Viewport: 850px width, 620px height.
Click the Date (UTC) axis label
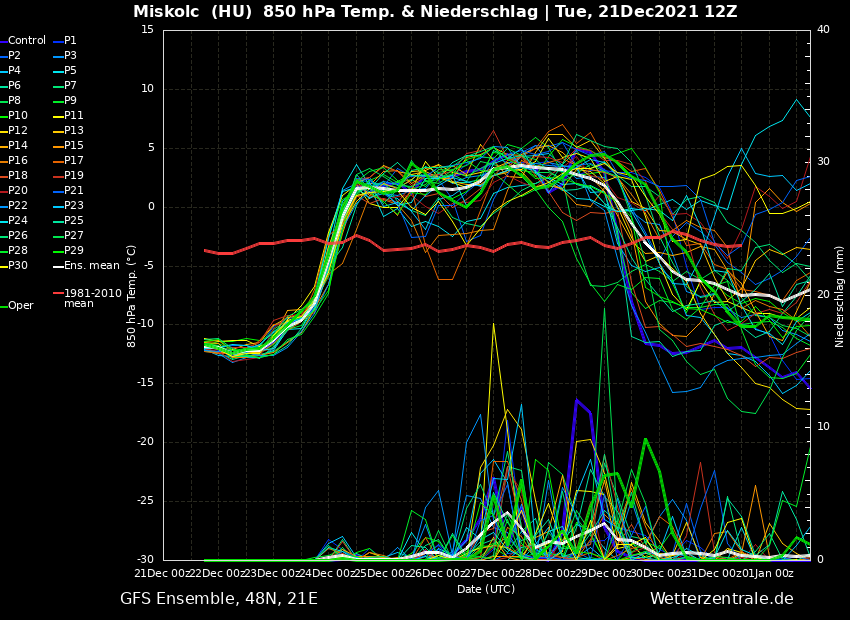(x=486, y=589)
